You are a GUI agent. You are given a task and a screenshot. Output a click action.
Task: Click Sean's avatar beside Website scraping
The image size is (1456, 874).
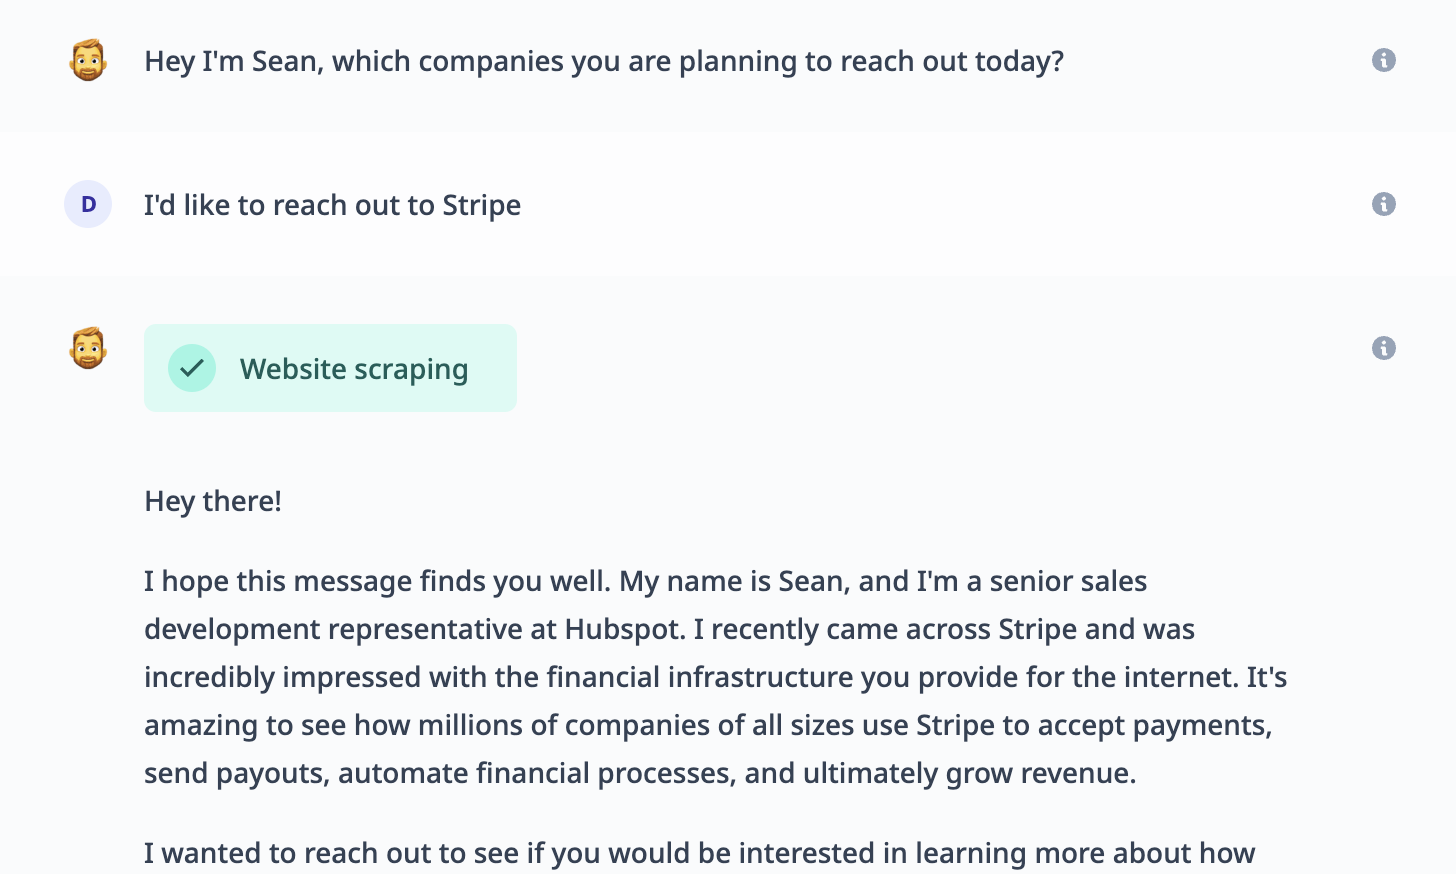88,348
